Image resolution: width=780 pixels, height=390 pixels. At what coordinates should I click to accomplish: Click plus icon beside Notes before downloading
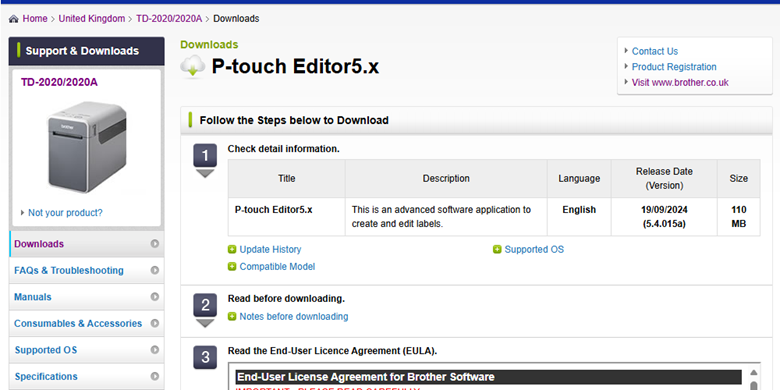click(x=232, y=316)
